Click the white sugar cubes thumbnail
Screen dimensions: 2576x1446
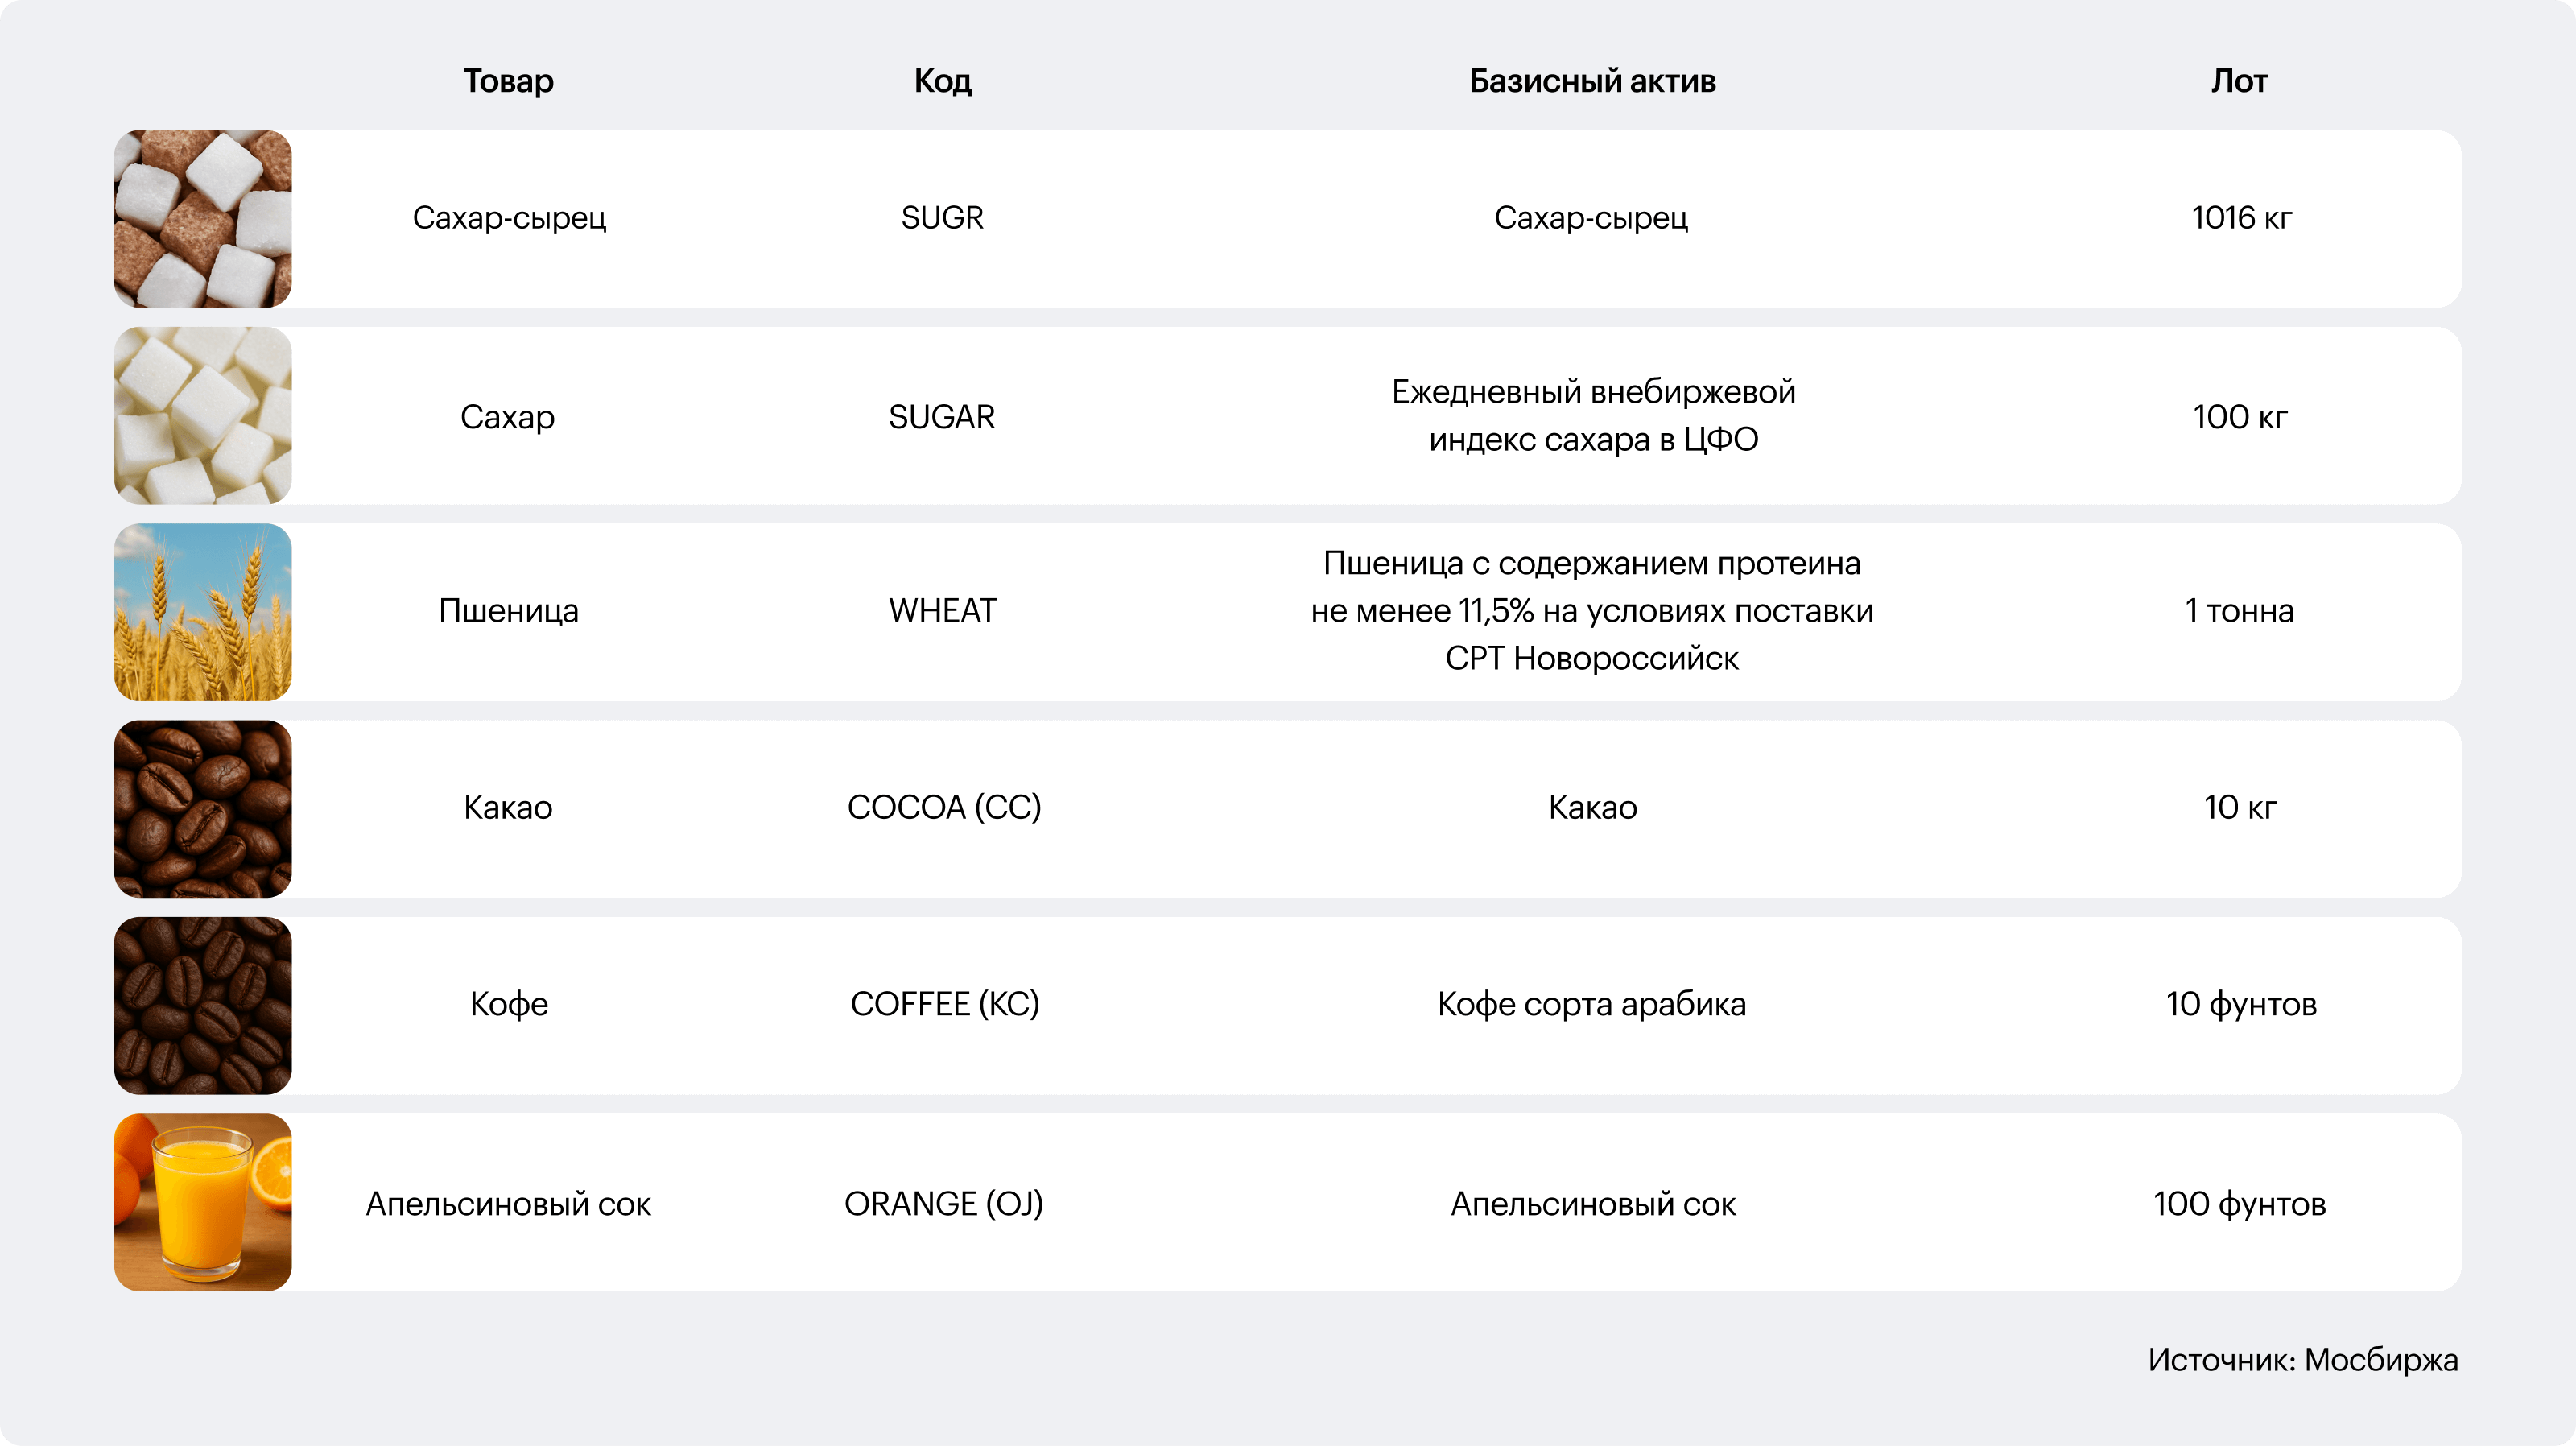203,415
